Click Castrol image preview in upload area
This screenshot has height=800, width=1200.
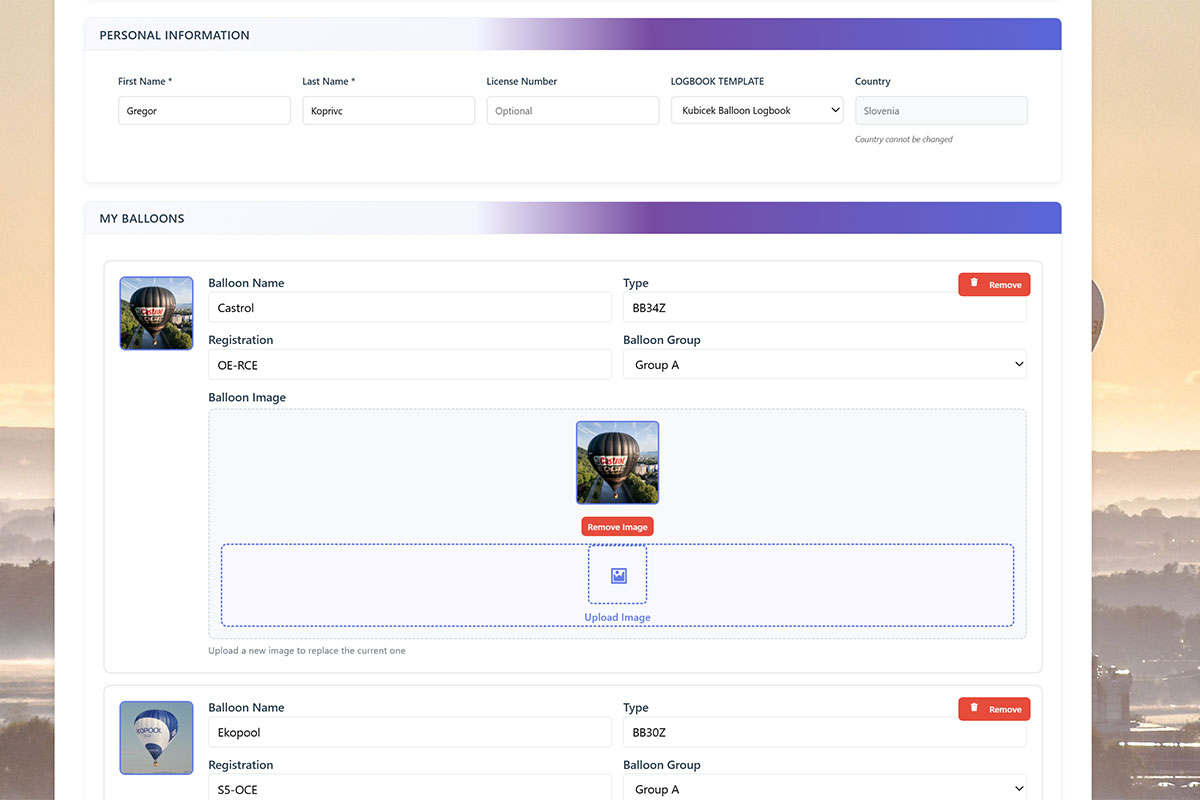pos(617,462)
